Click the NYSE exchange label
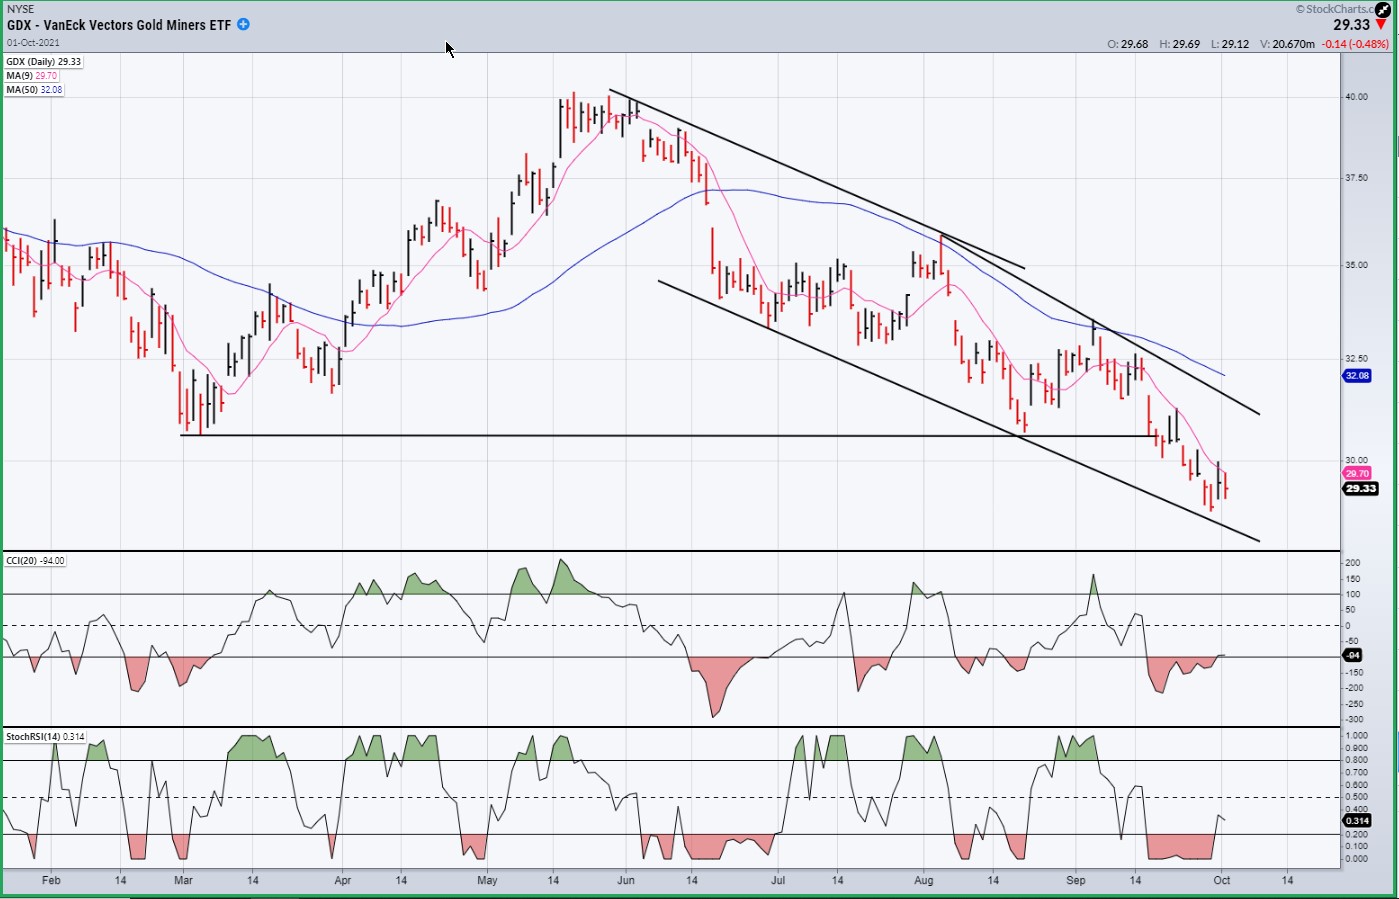 click(20, 9)
